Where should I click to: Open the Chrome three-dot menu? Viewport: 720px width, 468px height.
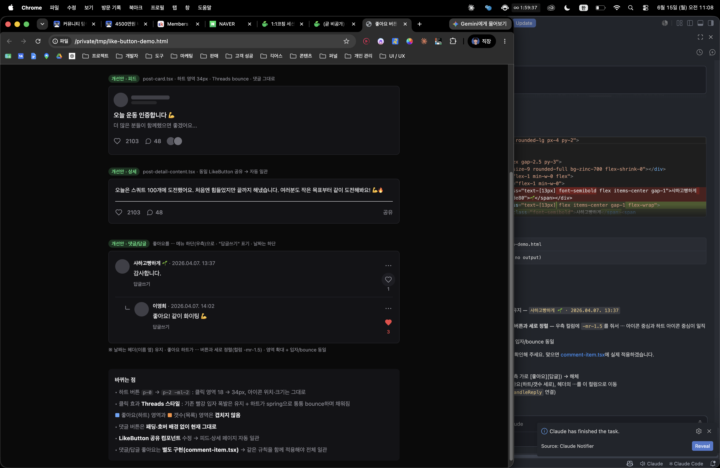point(505,41)
